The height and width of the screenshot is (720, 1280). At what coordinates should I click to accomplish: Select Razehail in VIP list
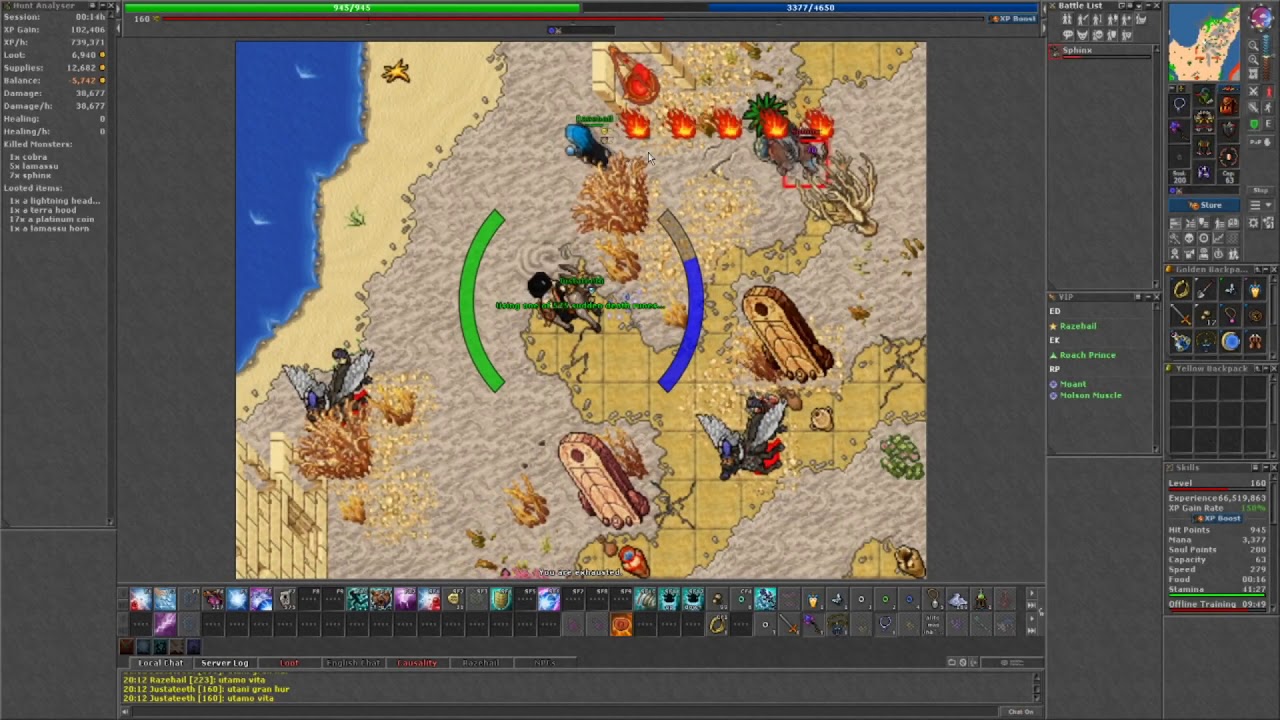[x=1078, y=326]
